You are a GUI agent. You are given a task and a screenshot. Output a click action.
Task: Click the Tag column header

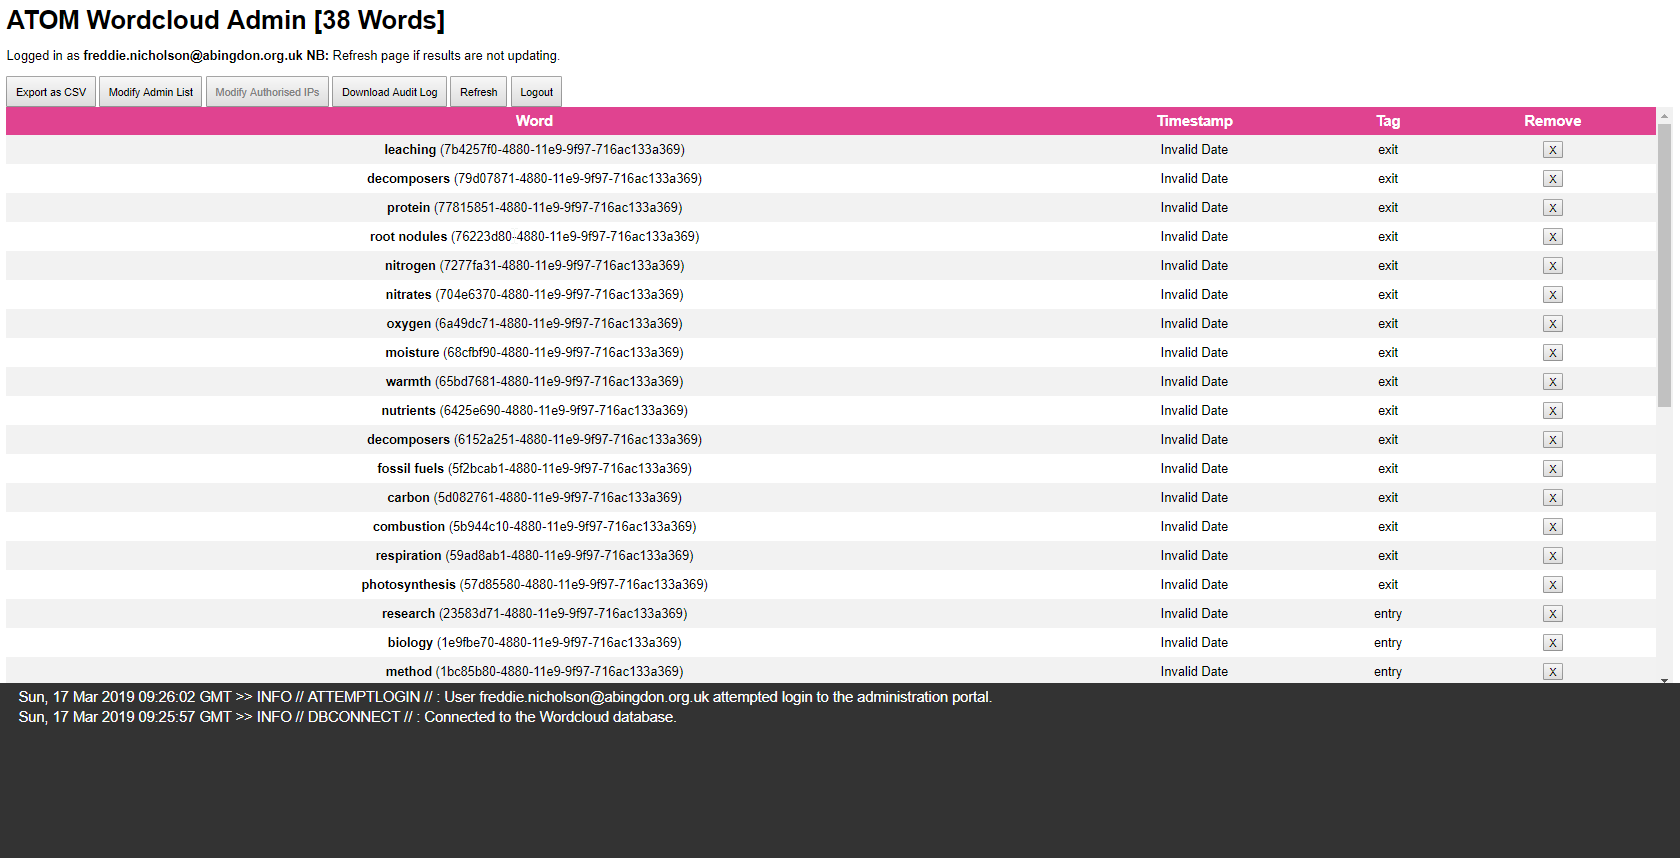1387,121
